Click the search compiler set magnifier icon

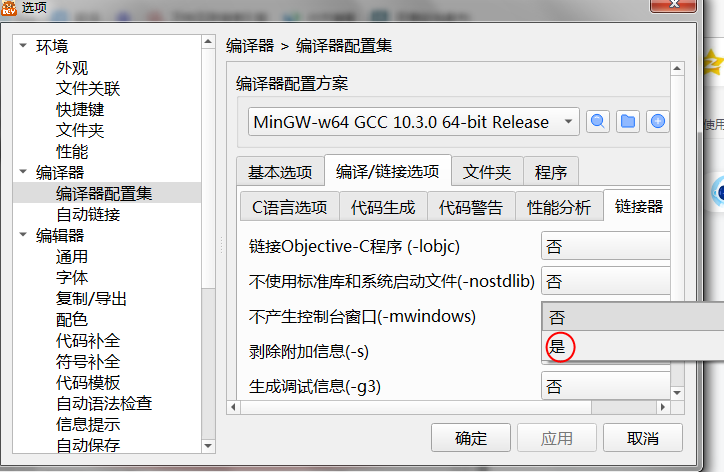(x=597, y=122)
